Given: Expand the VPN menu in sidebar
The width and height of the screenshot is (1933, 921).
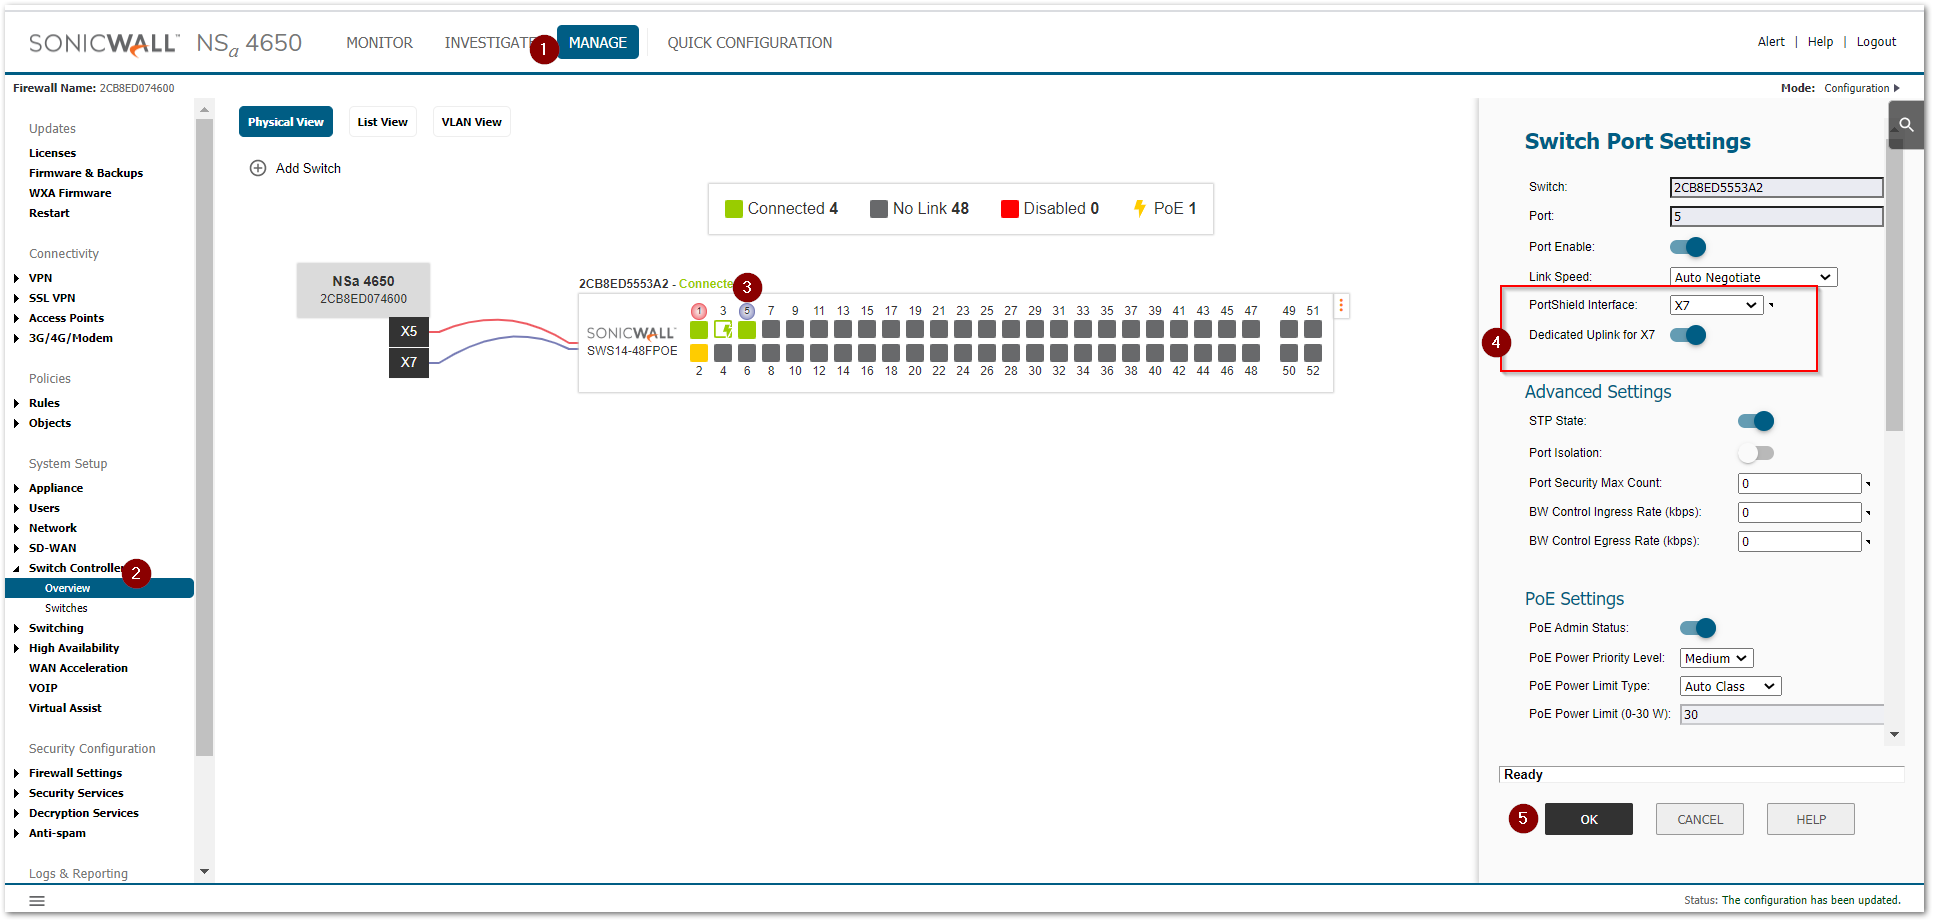Looking at the screenshot, I should [17, 278].
